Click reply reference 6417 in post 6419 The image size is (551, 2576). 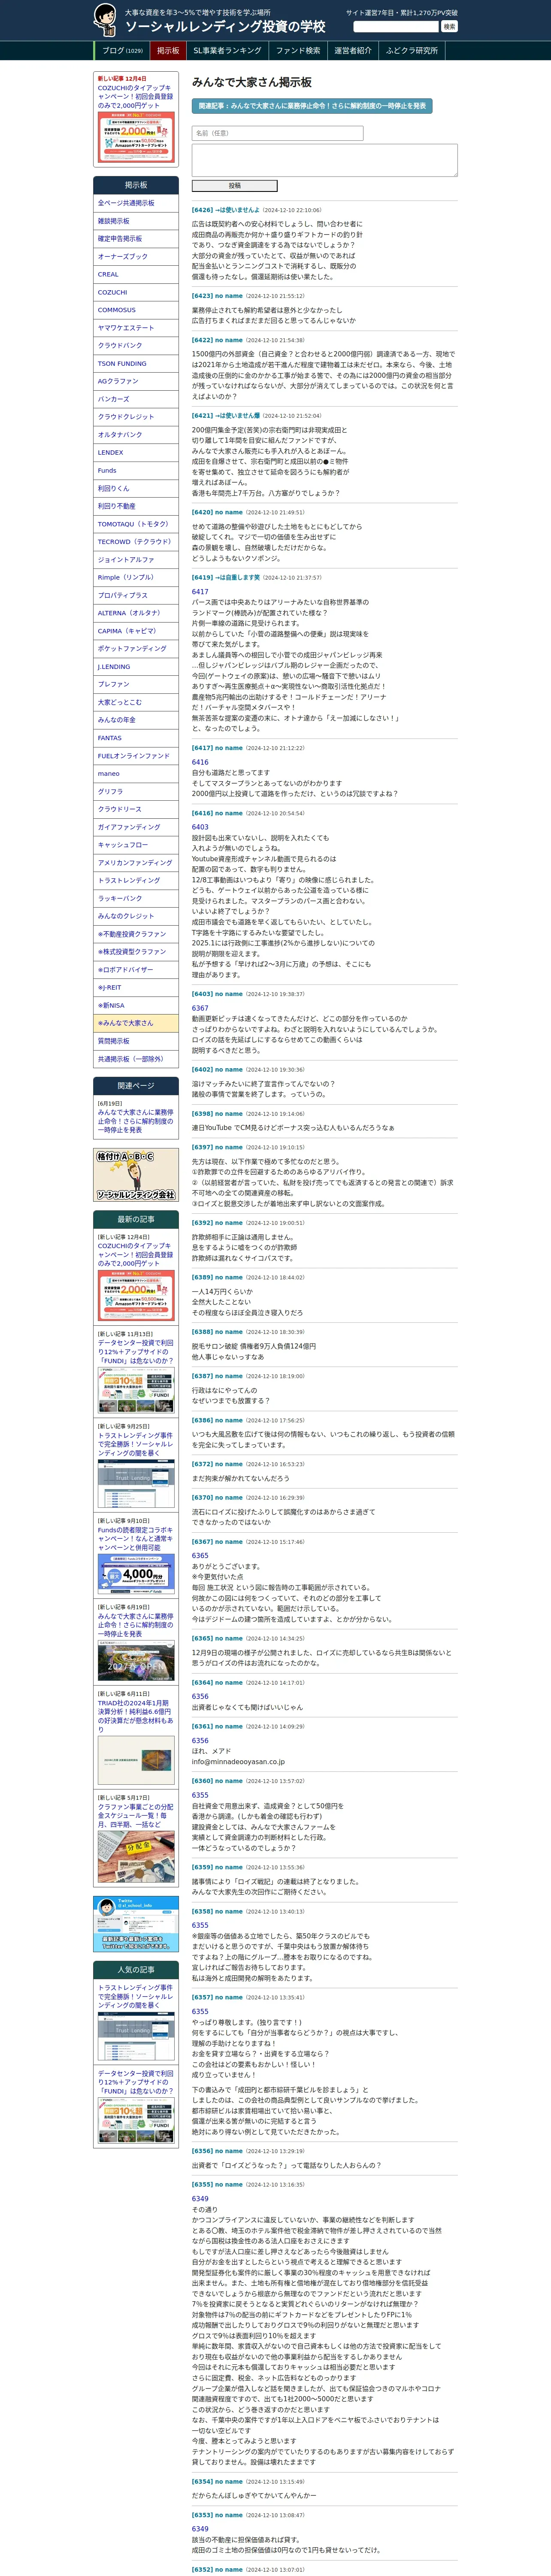[x=200, y=592]
